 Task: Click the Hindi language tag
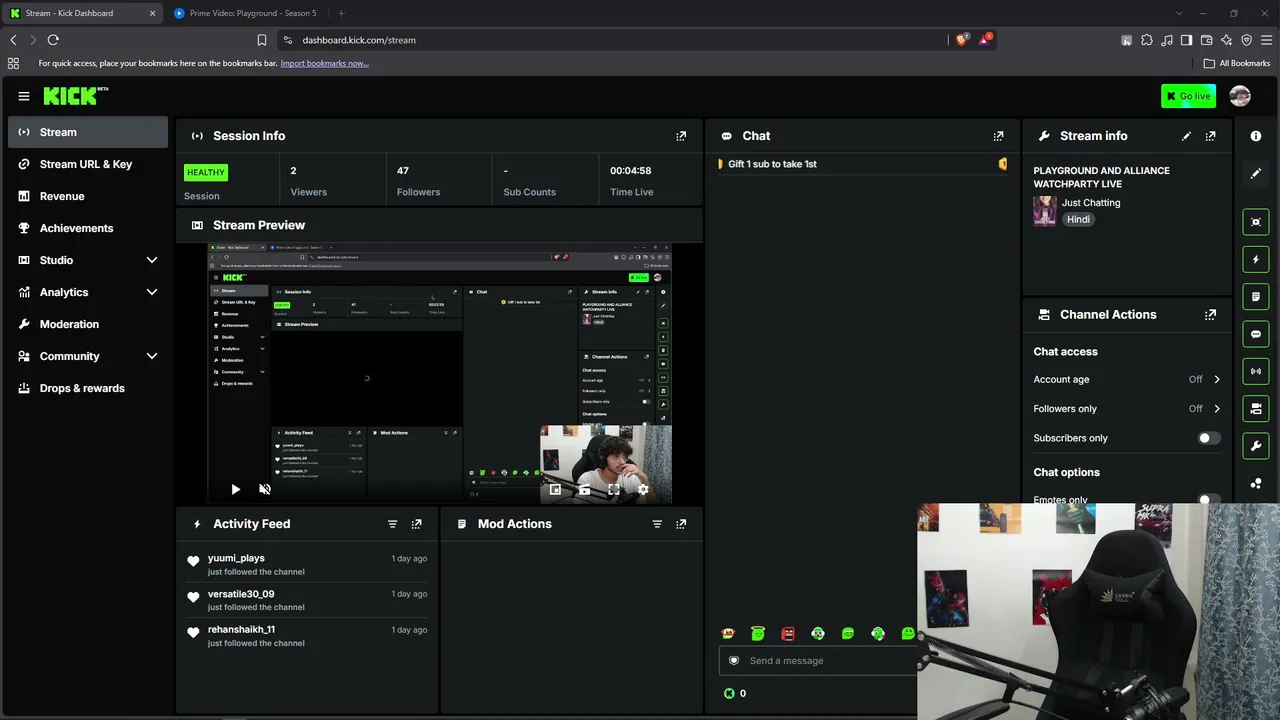coord(1078,220)
